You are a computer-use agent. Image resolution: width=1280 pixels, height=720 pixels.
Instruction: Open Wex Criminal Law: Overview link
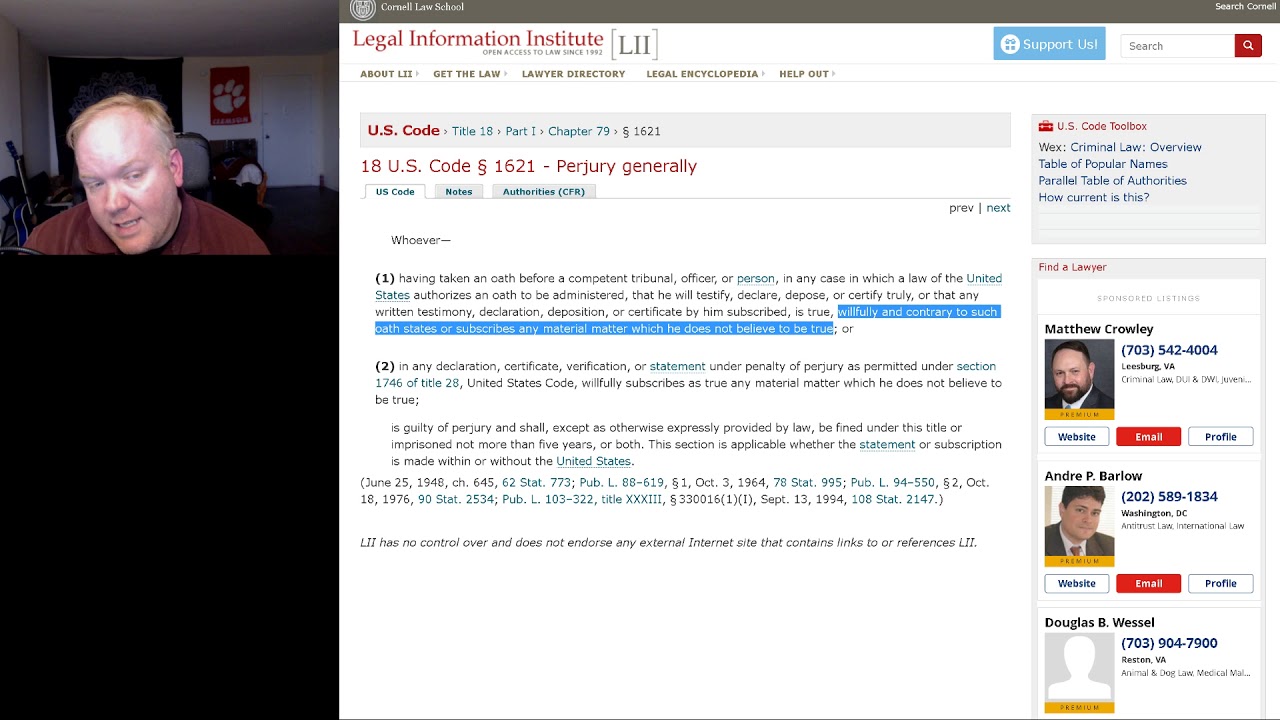click(x=1136, y=147)
